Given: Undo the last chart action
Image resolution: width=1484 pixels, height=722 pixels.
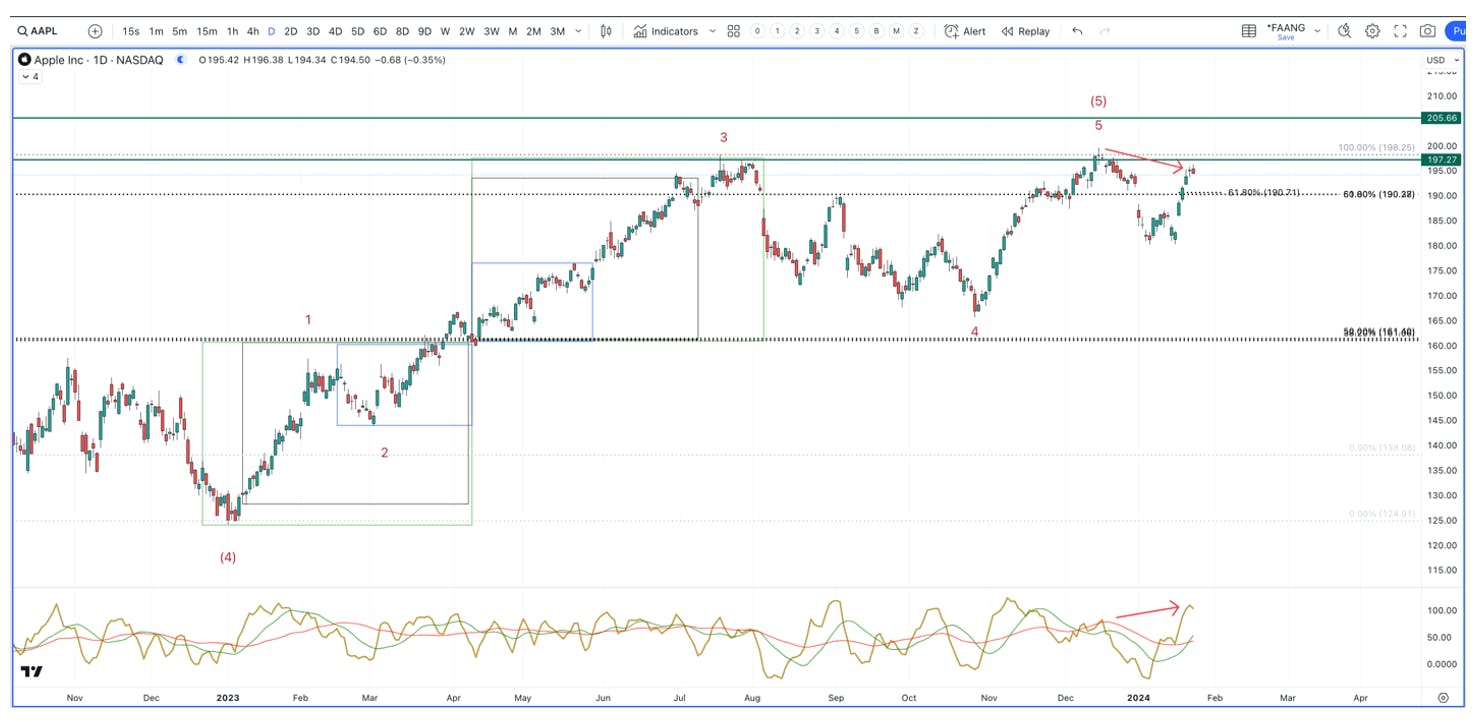Looking at the screenshot, I should click(1077, 31).
